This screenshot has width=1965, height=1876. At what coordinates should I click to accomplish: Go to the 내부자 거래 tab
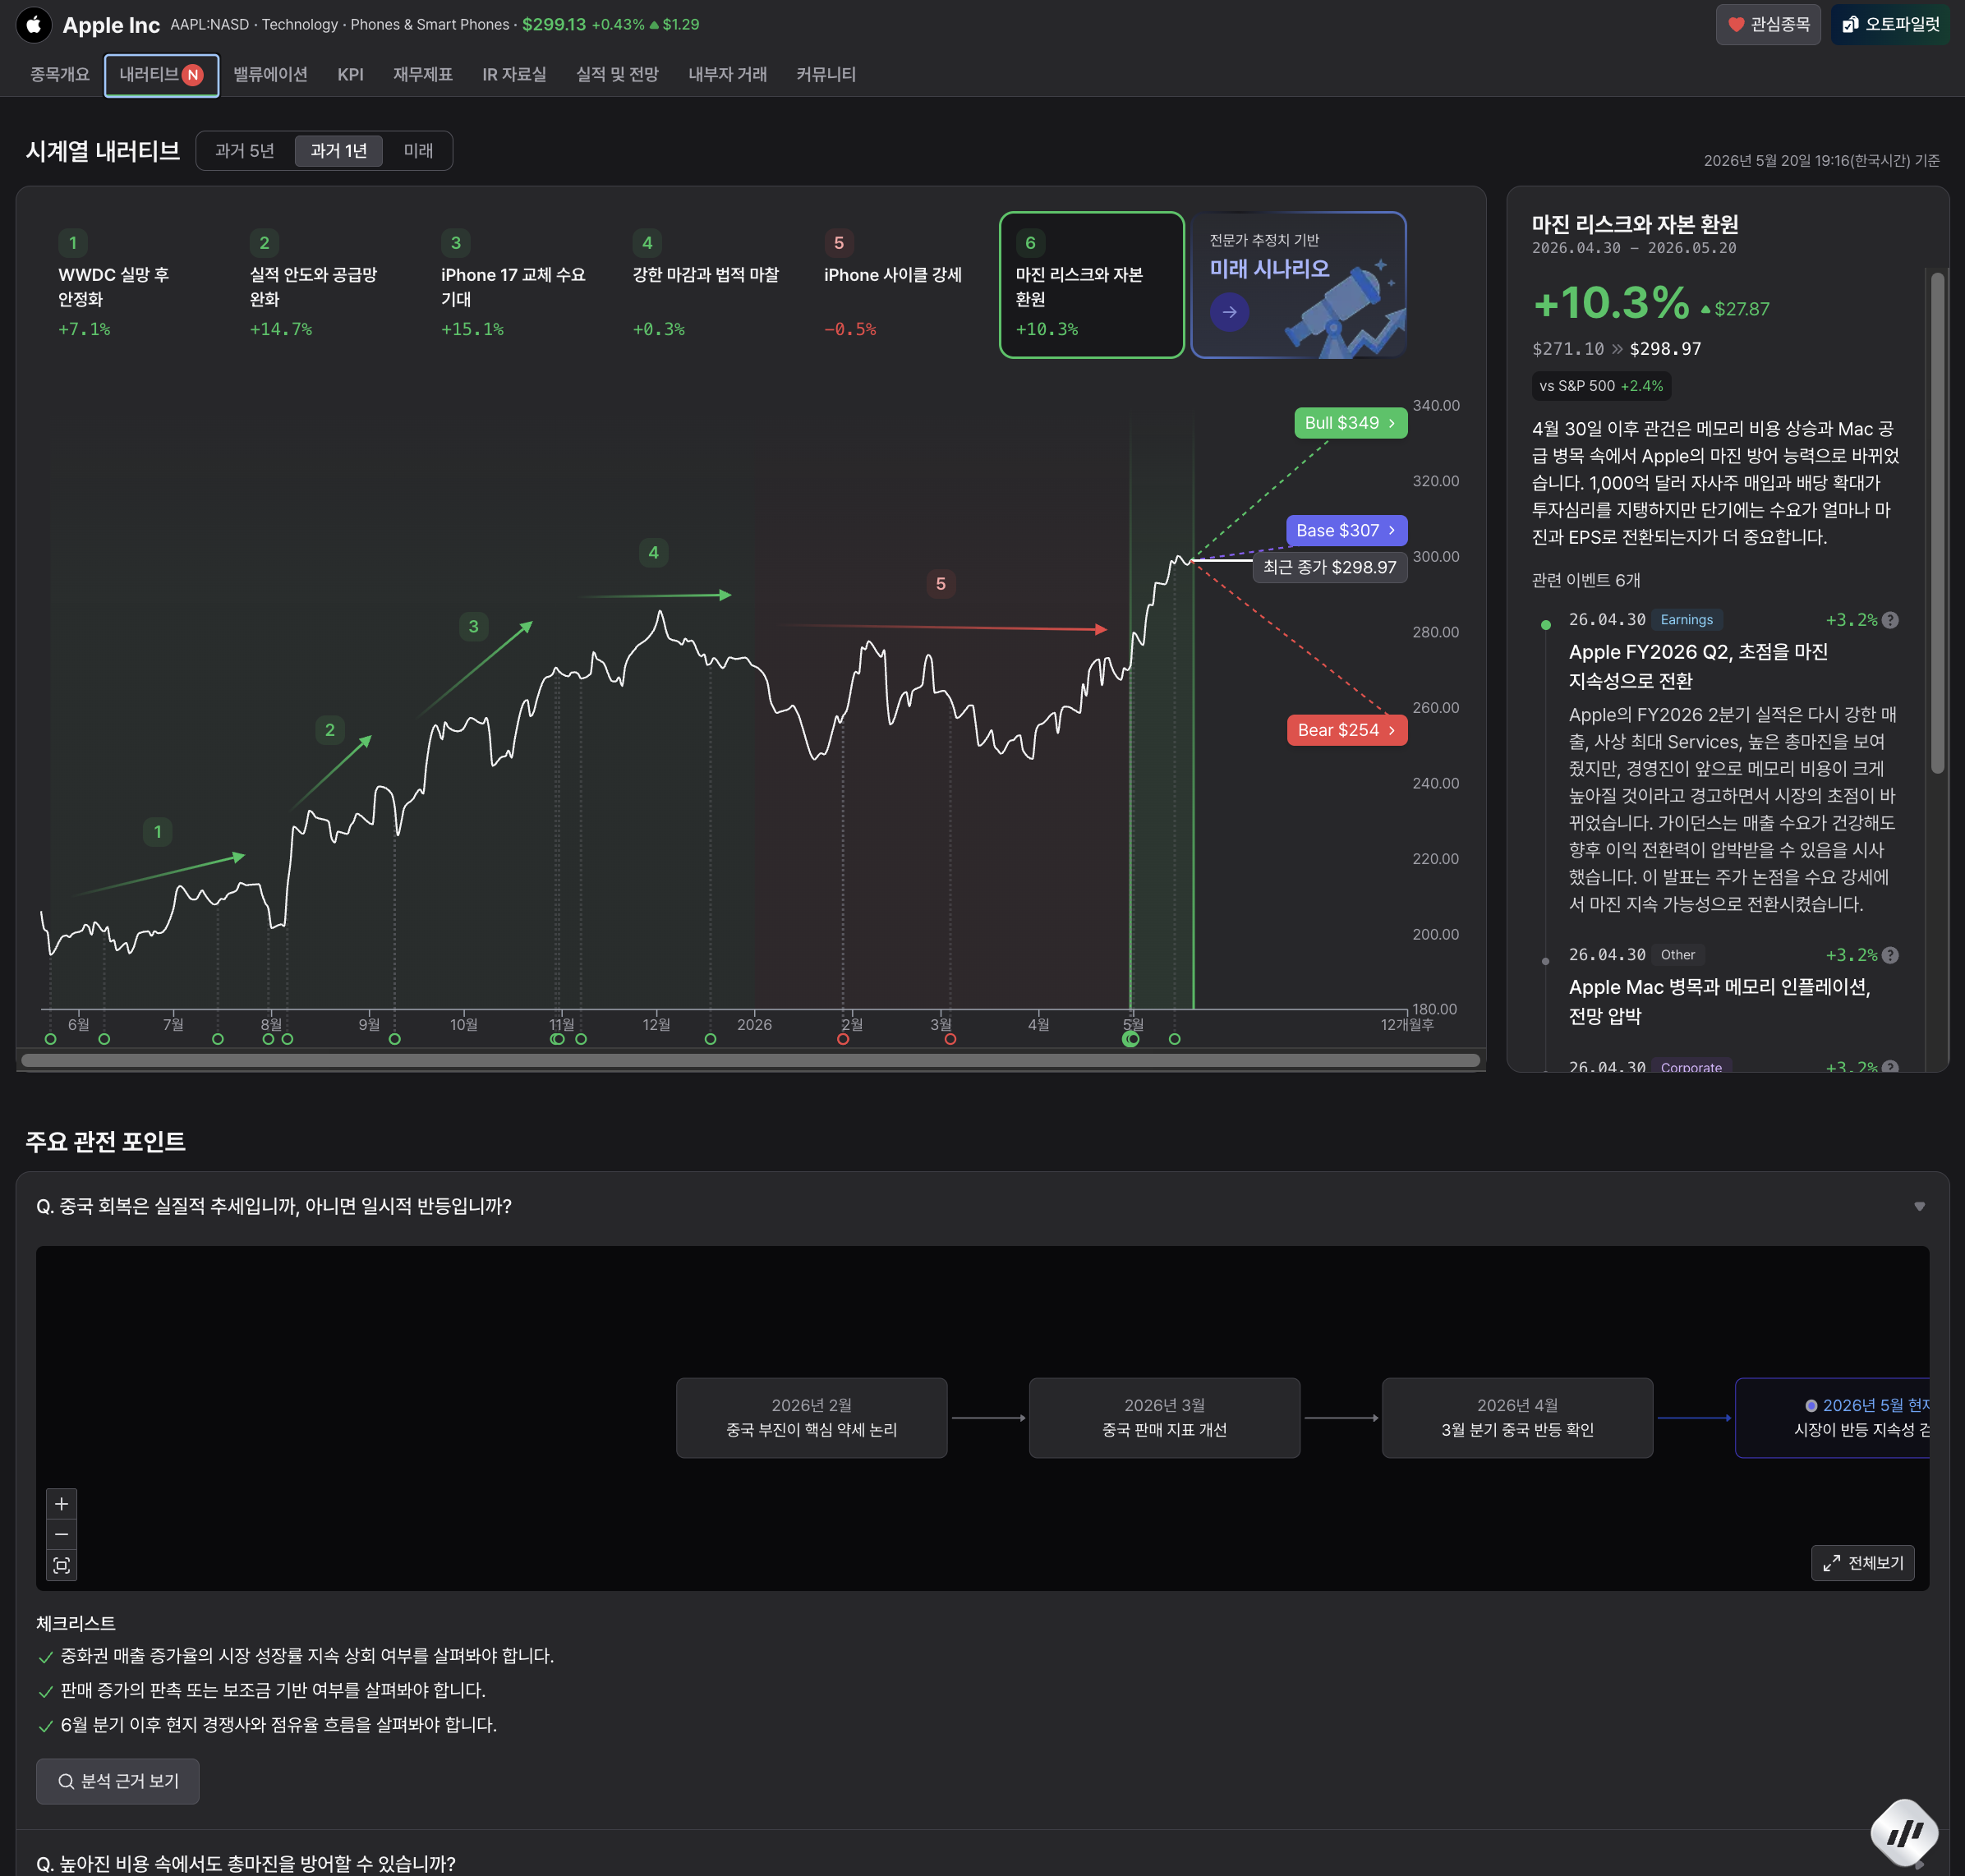click(727, 75)
